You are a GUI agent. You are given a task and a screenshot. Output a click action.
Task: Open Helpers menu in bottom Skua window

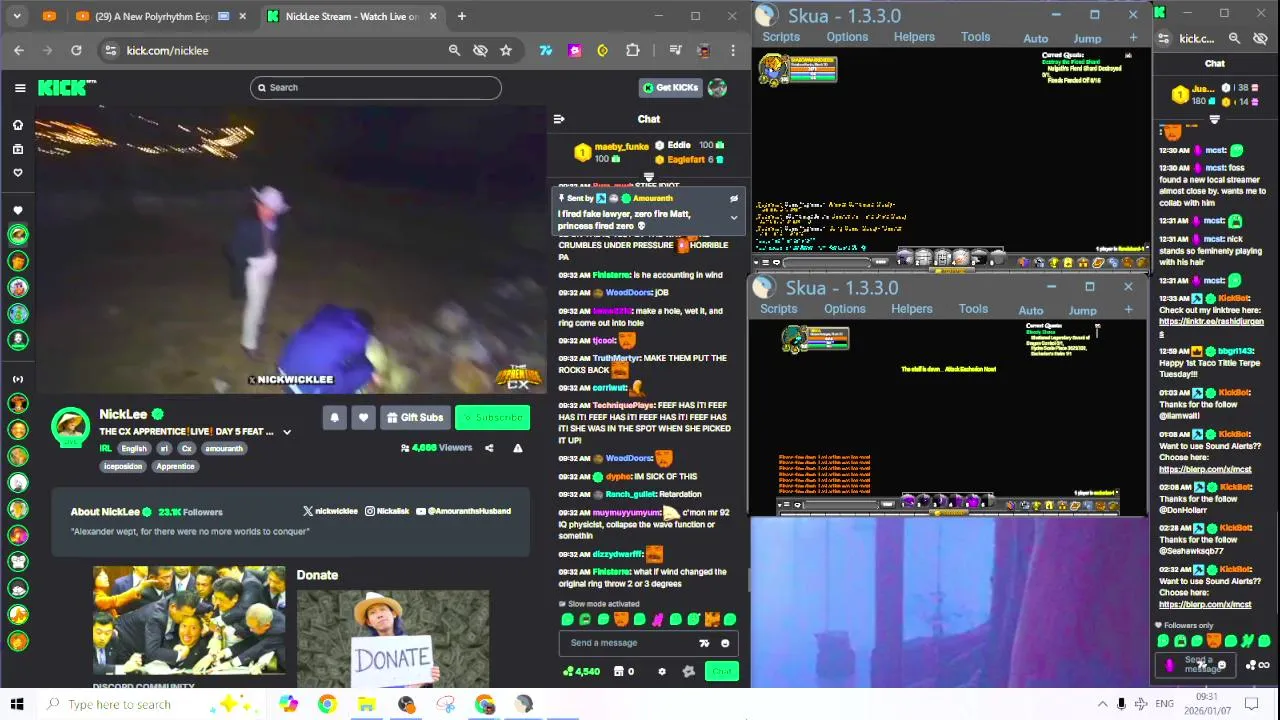912,309
